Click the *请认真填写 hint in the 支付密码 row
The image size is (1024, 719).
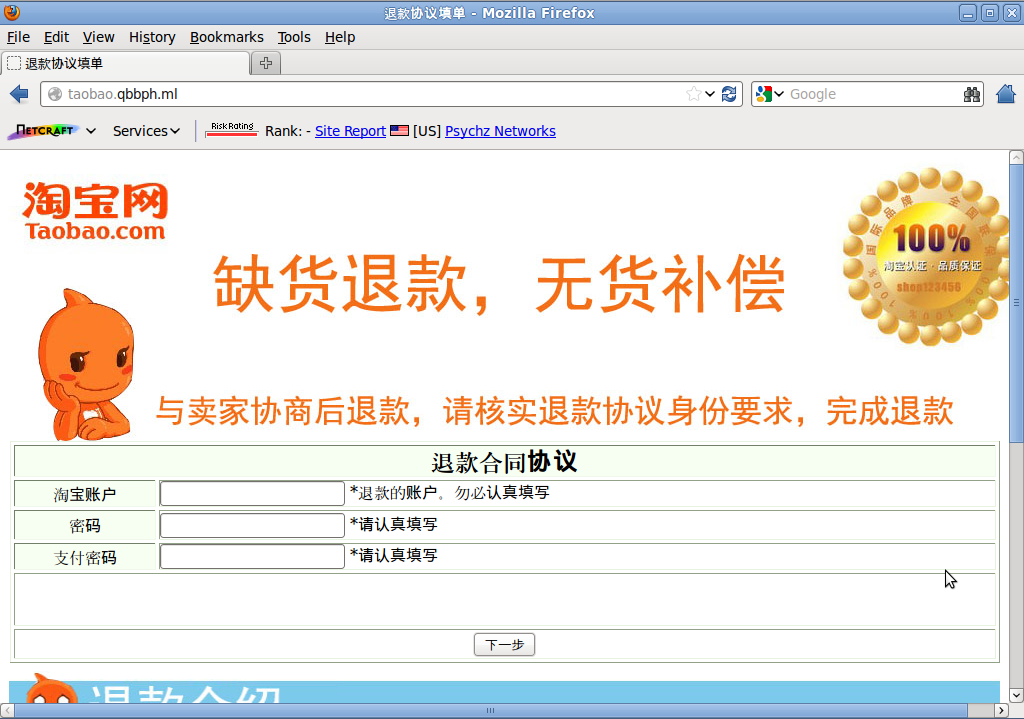point(394,555)
